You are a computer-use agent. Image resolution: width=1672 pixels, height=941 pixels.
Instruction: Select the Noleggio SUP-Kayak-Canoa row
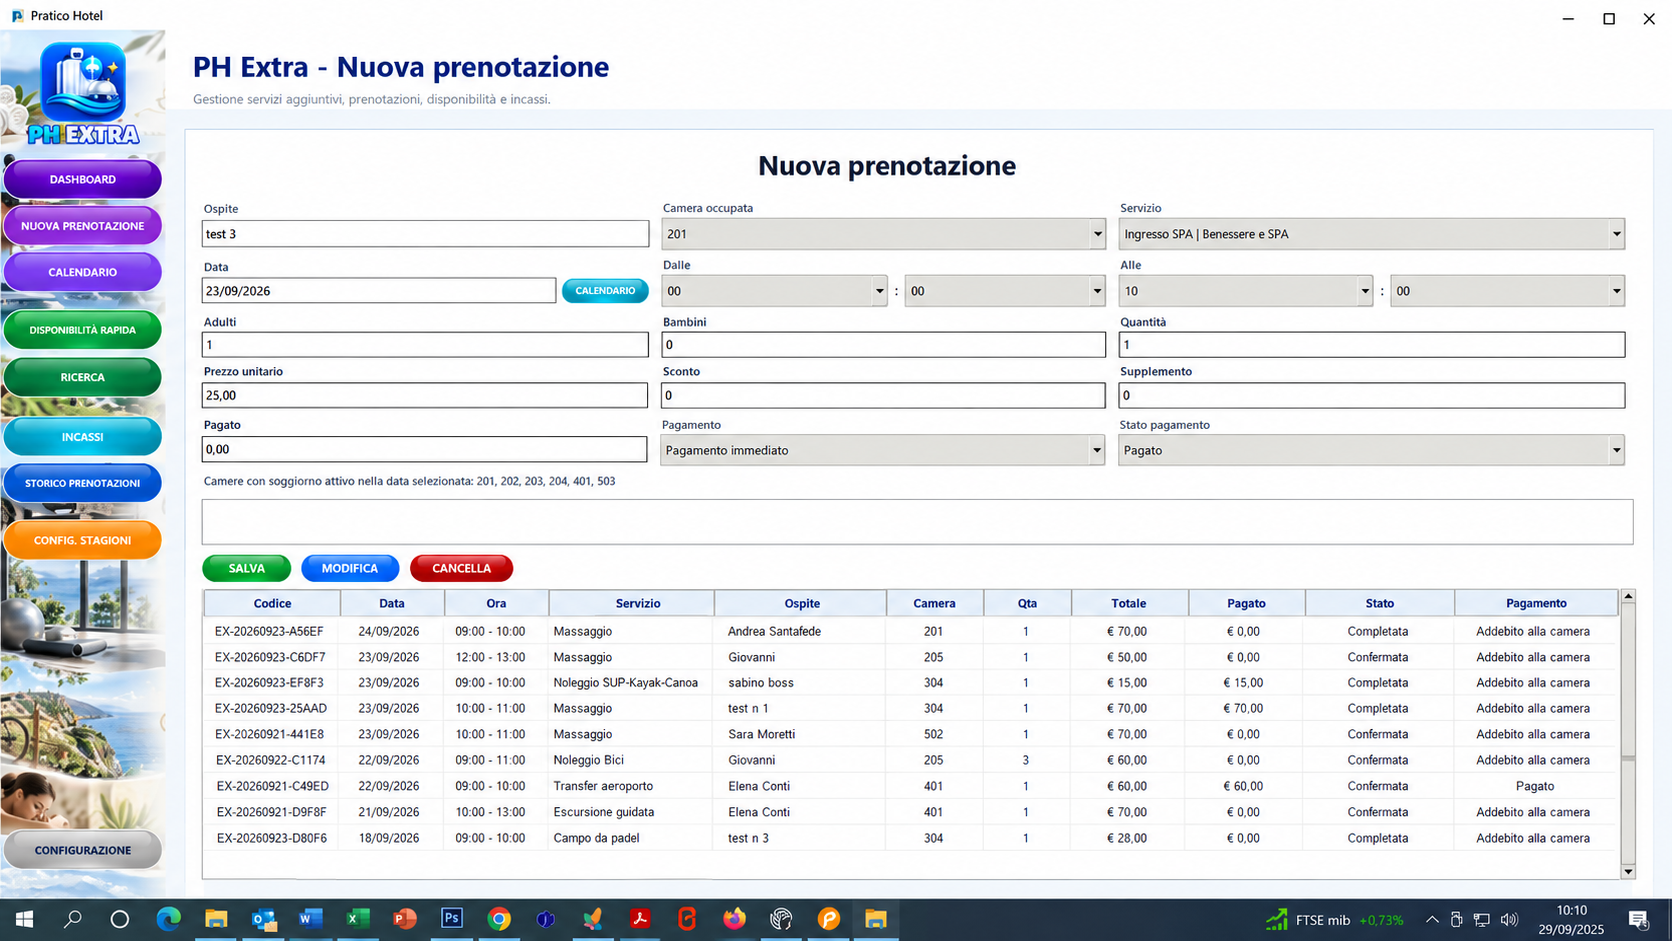point(910,683)
